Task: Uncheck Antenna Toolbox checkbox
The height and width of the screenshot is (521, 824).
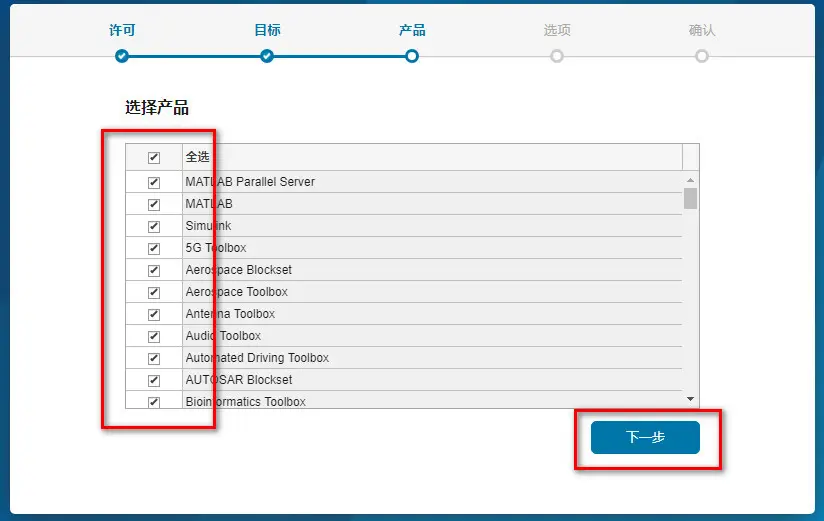Action: 153,314
